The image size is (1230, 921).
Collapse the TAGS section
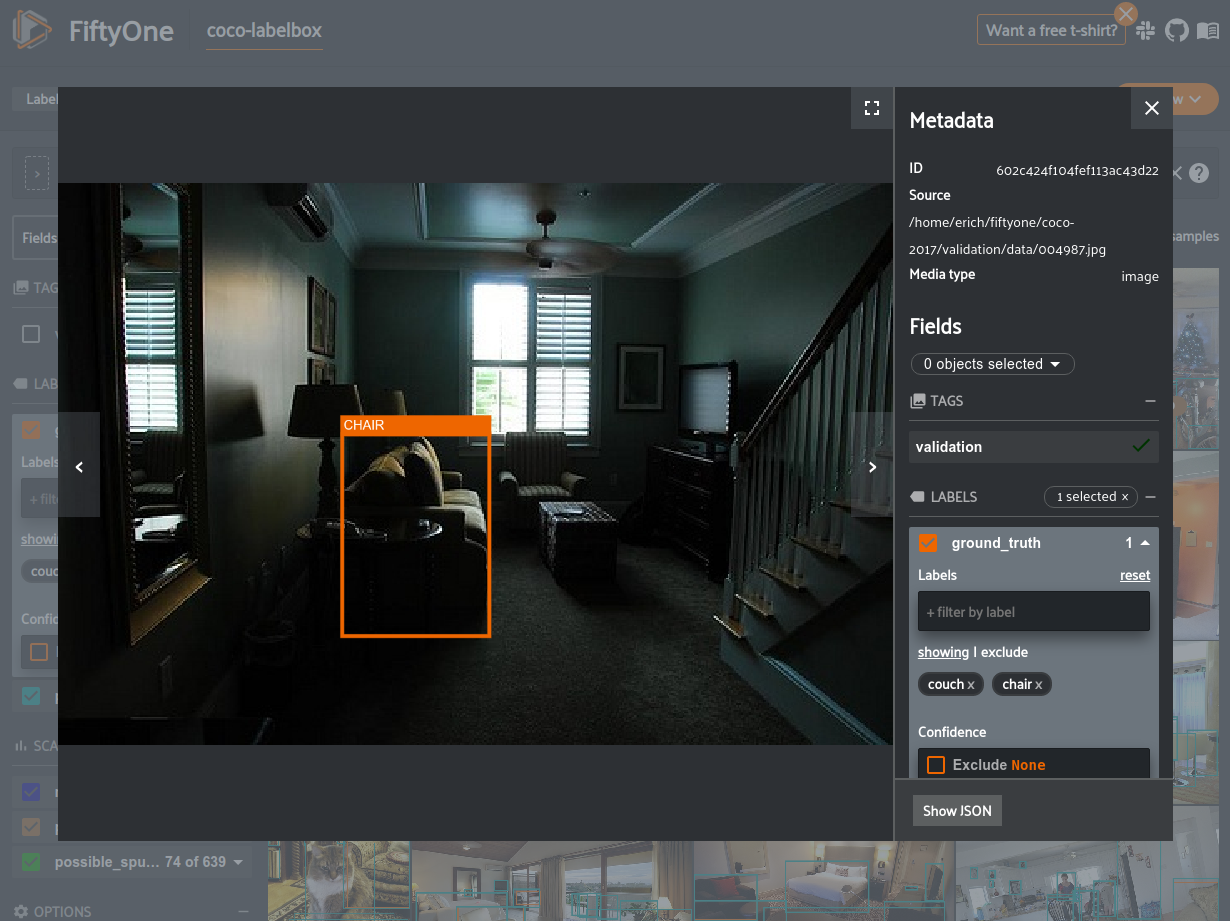(1150, 401)
